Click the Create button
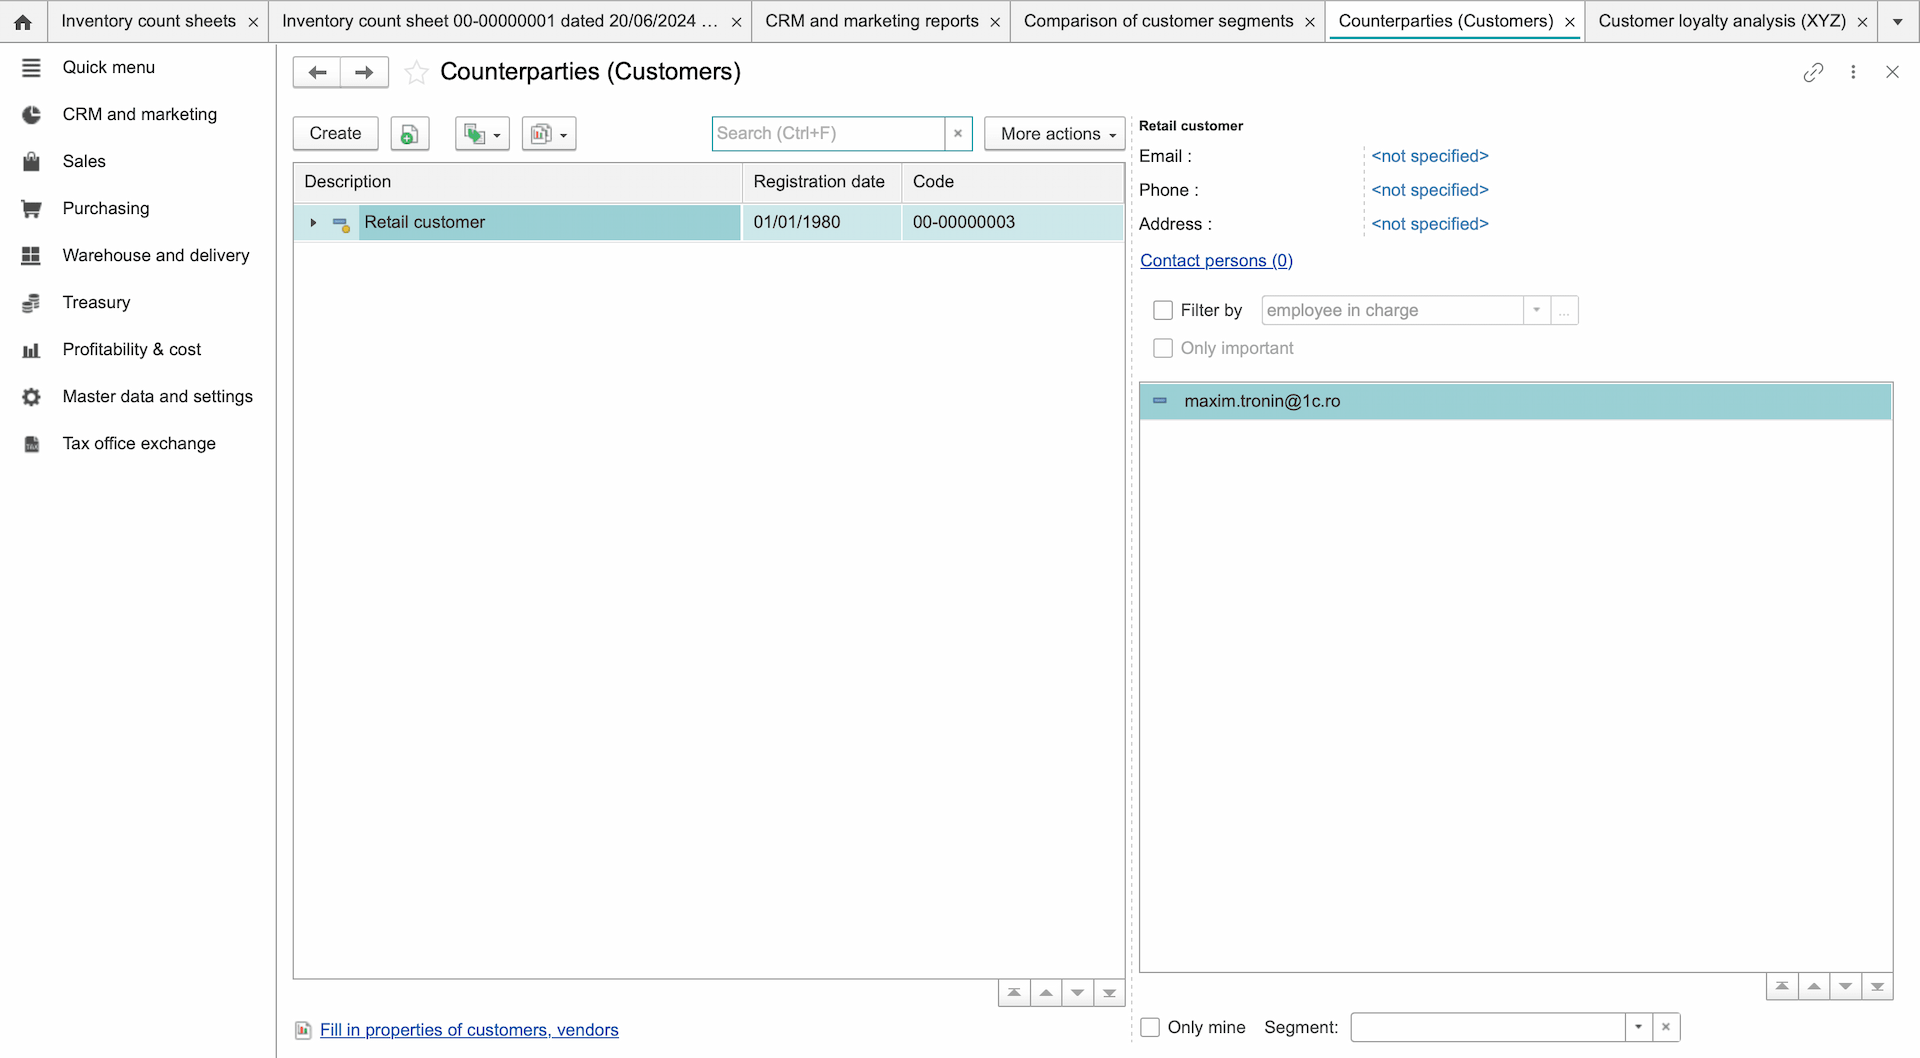Viewport: 1920px width, 1058px height. click(x=335, y=133)
